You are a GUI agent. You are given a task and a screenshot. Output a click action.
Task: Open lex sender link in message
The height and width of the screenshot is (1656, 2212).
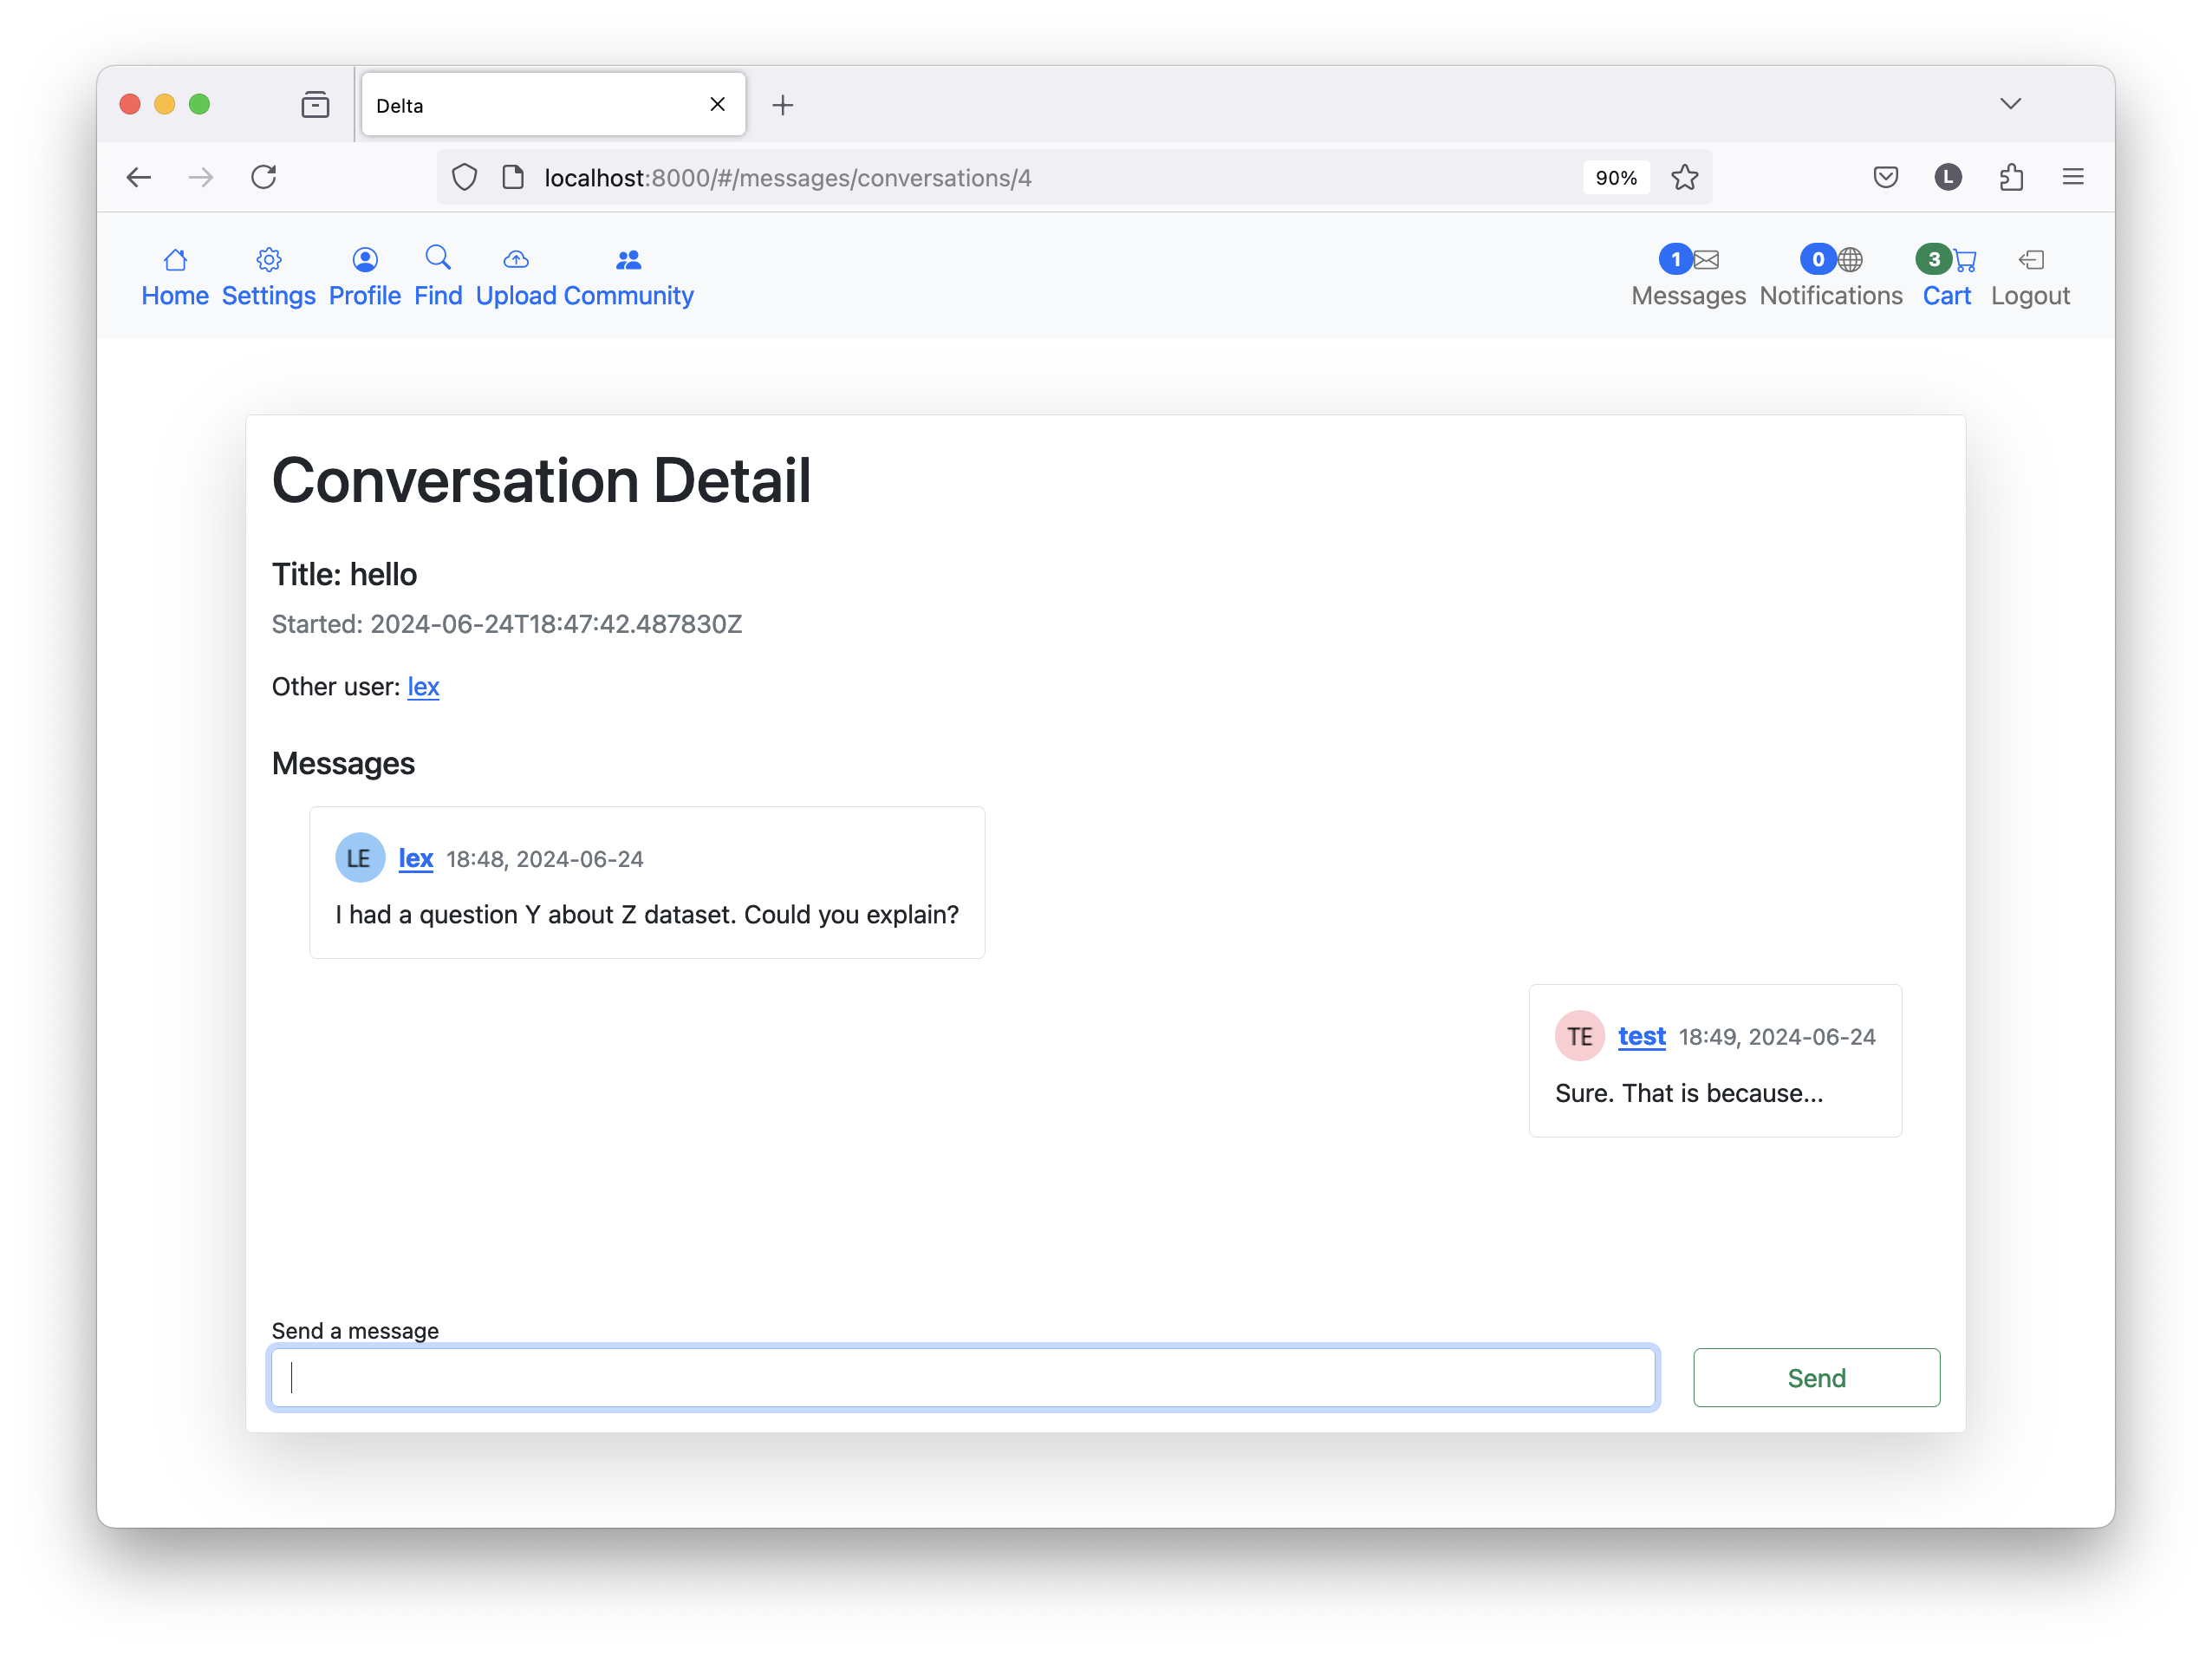416,858
